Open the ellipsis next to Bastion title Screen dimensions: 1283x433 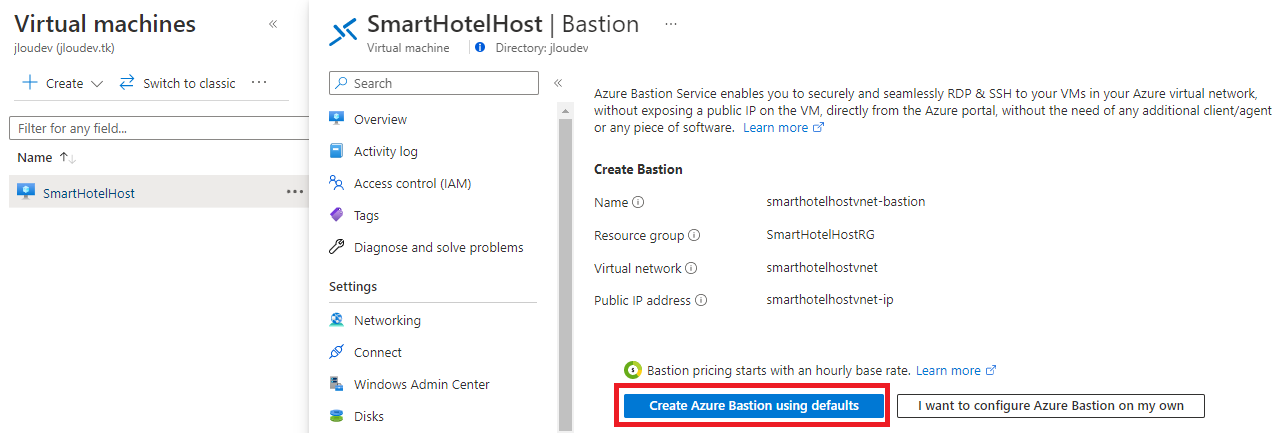pos(671,23)
